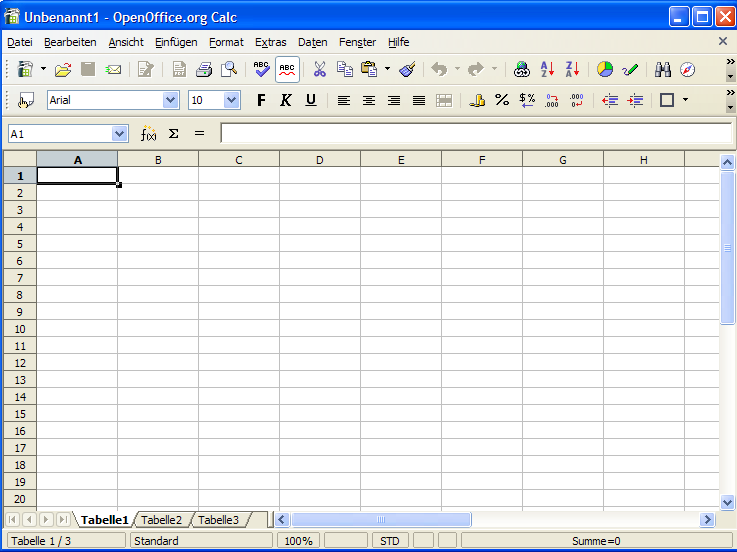Click the horizontal scrollbar thumb
737x552 pixels.
point(381,520)
